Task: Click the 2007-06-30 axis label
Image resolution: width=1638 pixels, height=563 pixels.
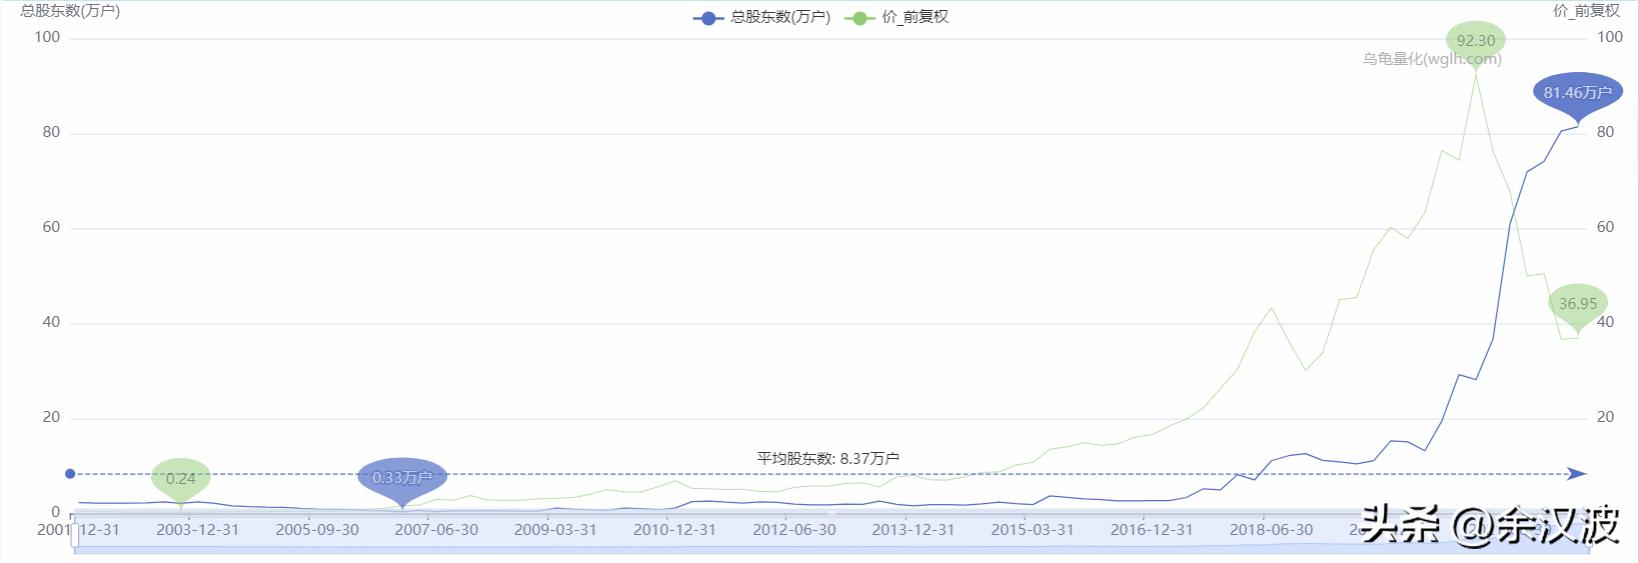Action: 436,530
